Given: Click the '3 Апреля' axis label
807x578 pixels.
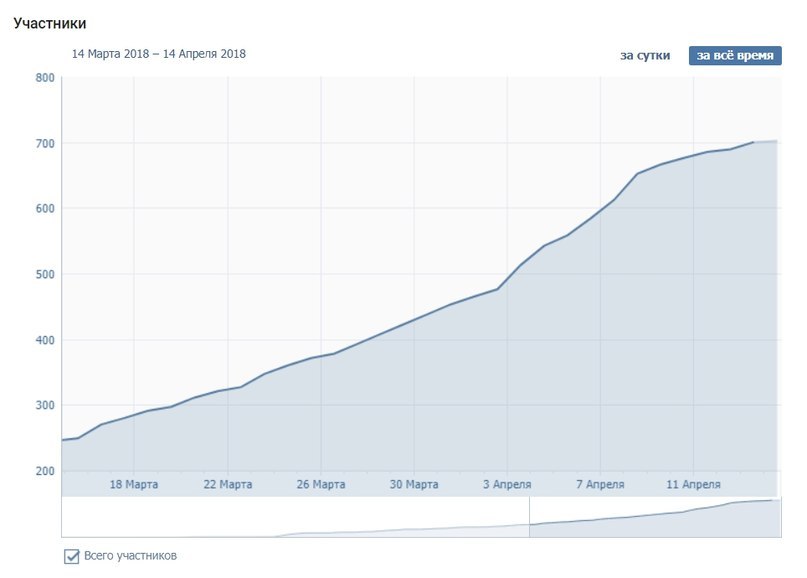Looking at the screenshot, I should coord(507,484).
